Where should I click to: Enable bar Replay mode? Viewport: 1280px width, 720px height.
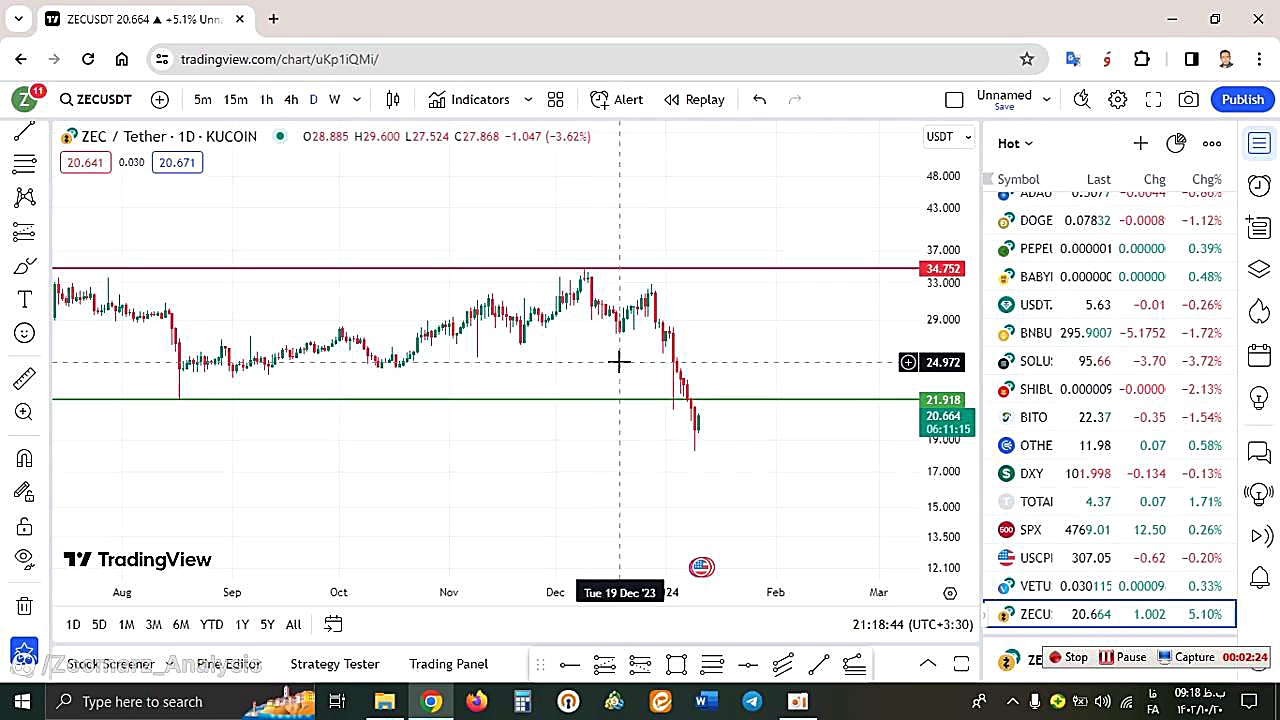(x=694, y=99)
